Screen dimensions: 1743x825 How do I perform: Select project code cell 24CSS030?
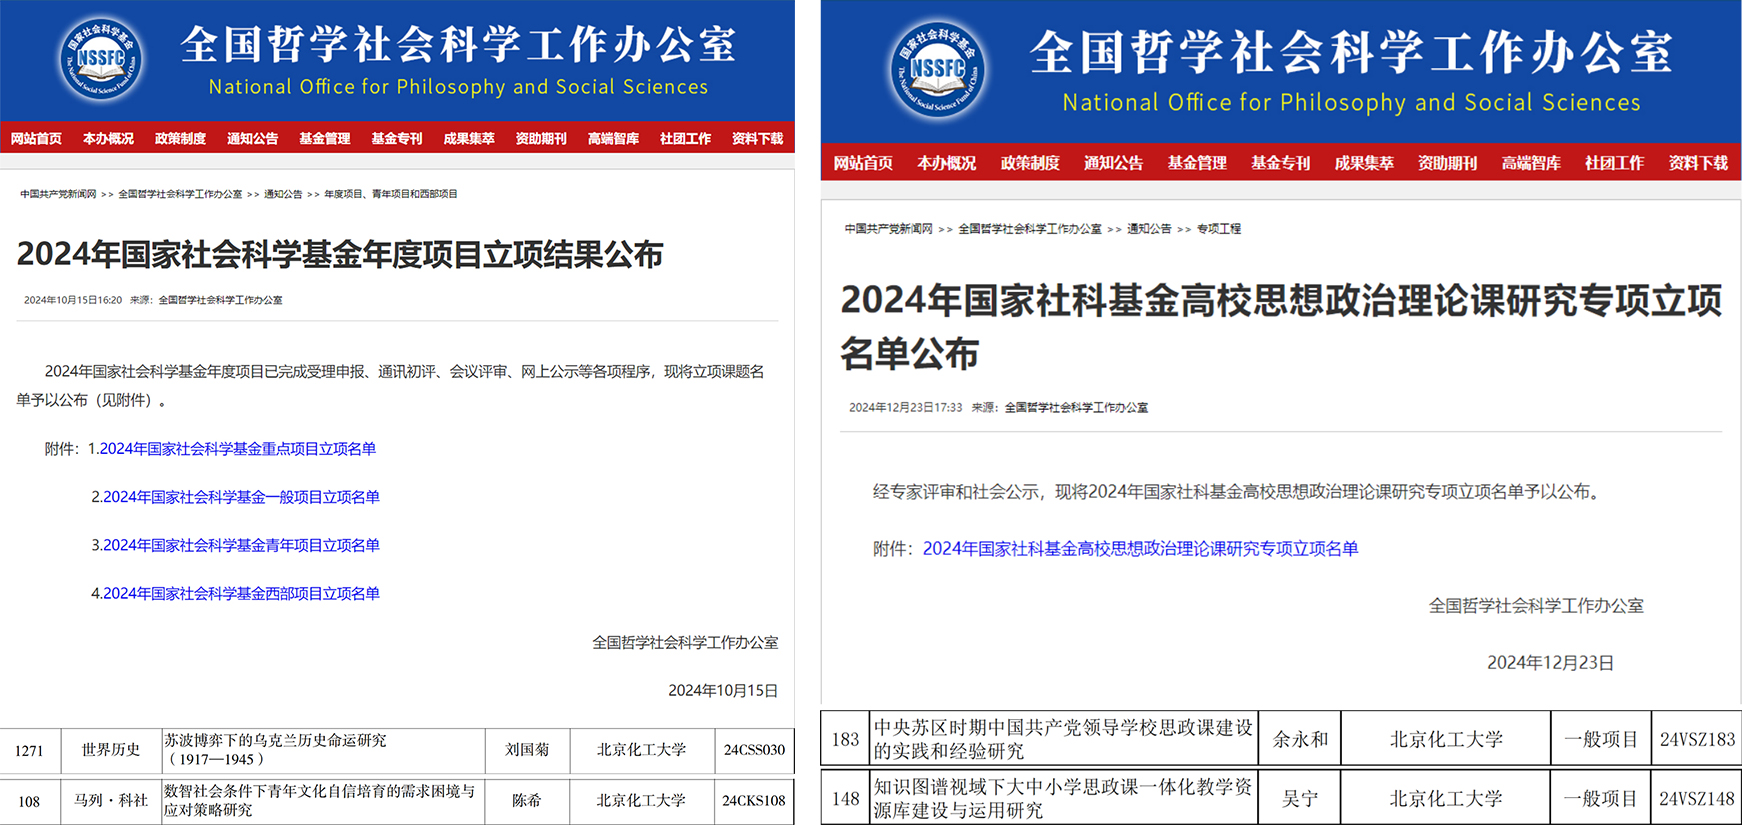pos(754,750)
